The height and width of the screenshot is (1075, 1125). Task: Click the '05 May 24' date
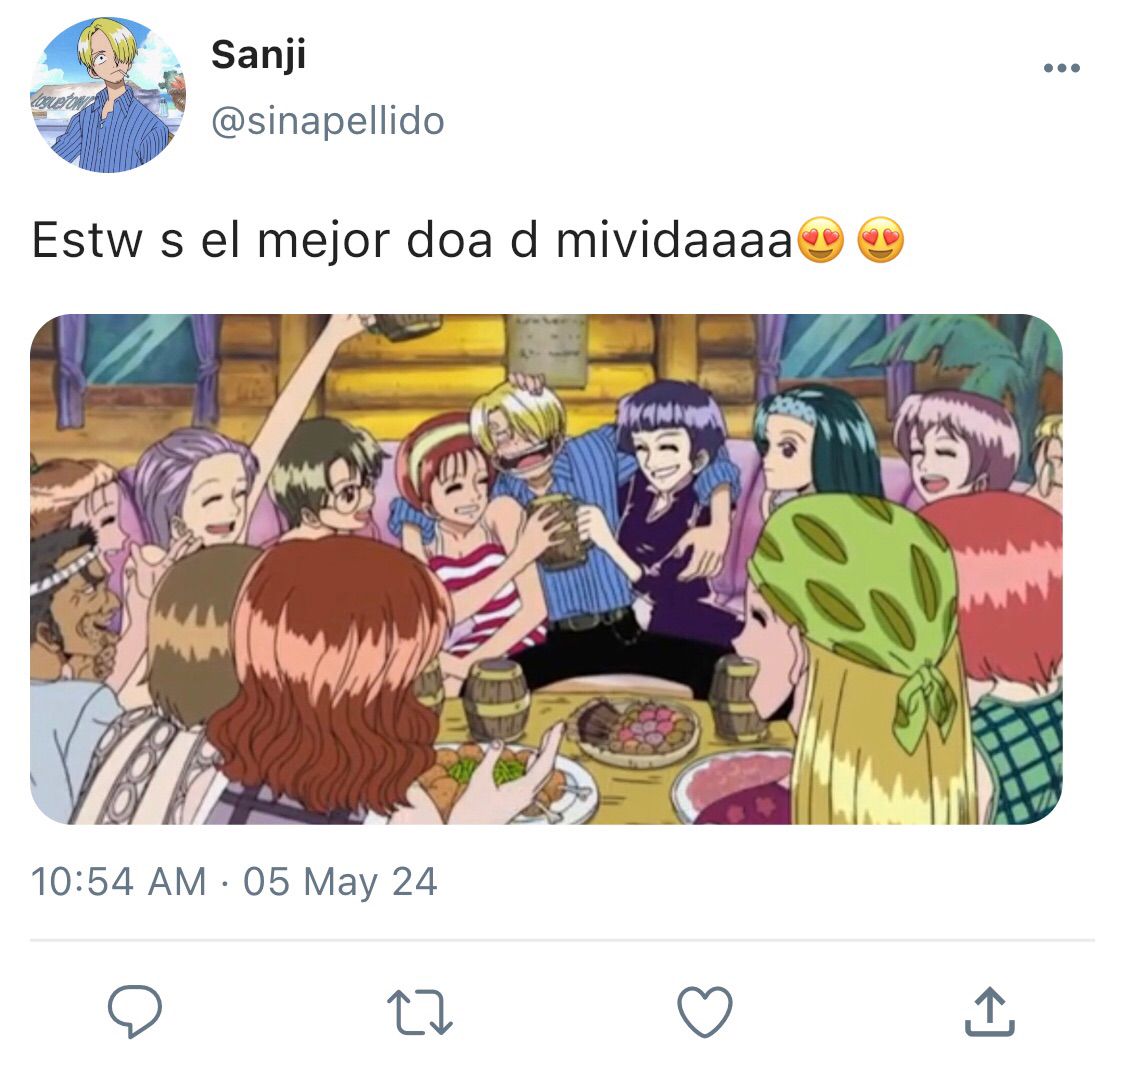pyautogui.click(x=340, y=882)
